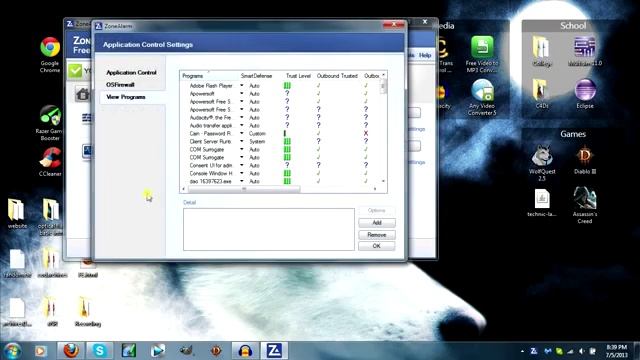
Task: Click the greyed Options button
Action: (377, 211)
